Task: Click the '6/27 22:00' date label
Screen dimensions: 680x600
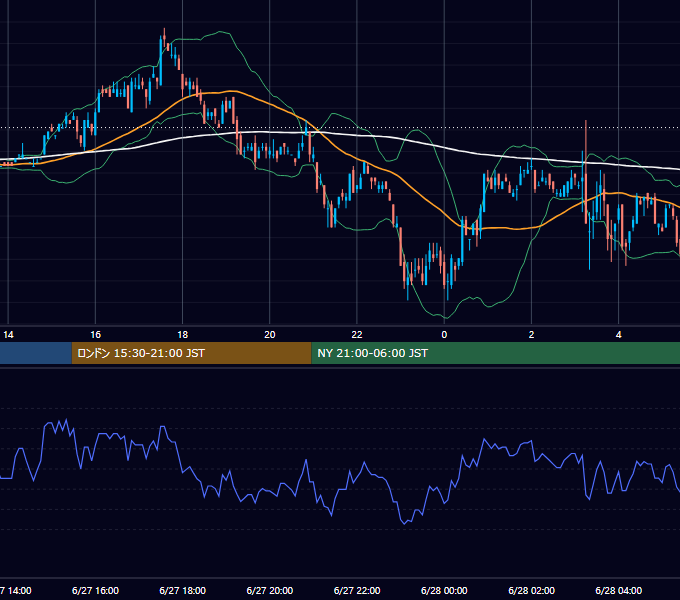Action: click(x=357, y=590)
